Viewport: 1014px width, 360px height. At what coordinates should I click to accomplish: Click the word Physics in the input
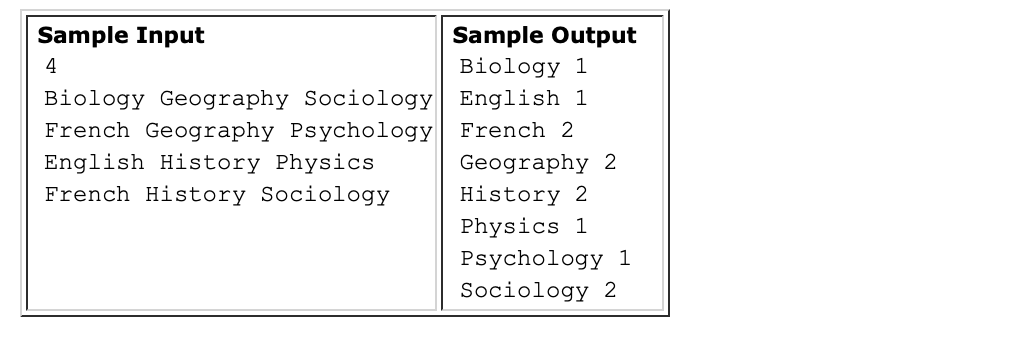pos(325,164)
